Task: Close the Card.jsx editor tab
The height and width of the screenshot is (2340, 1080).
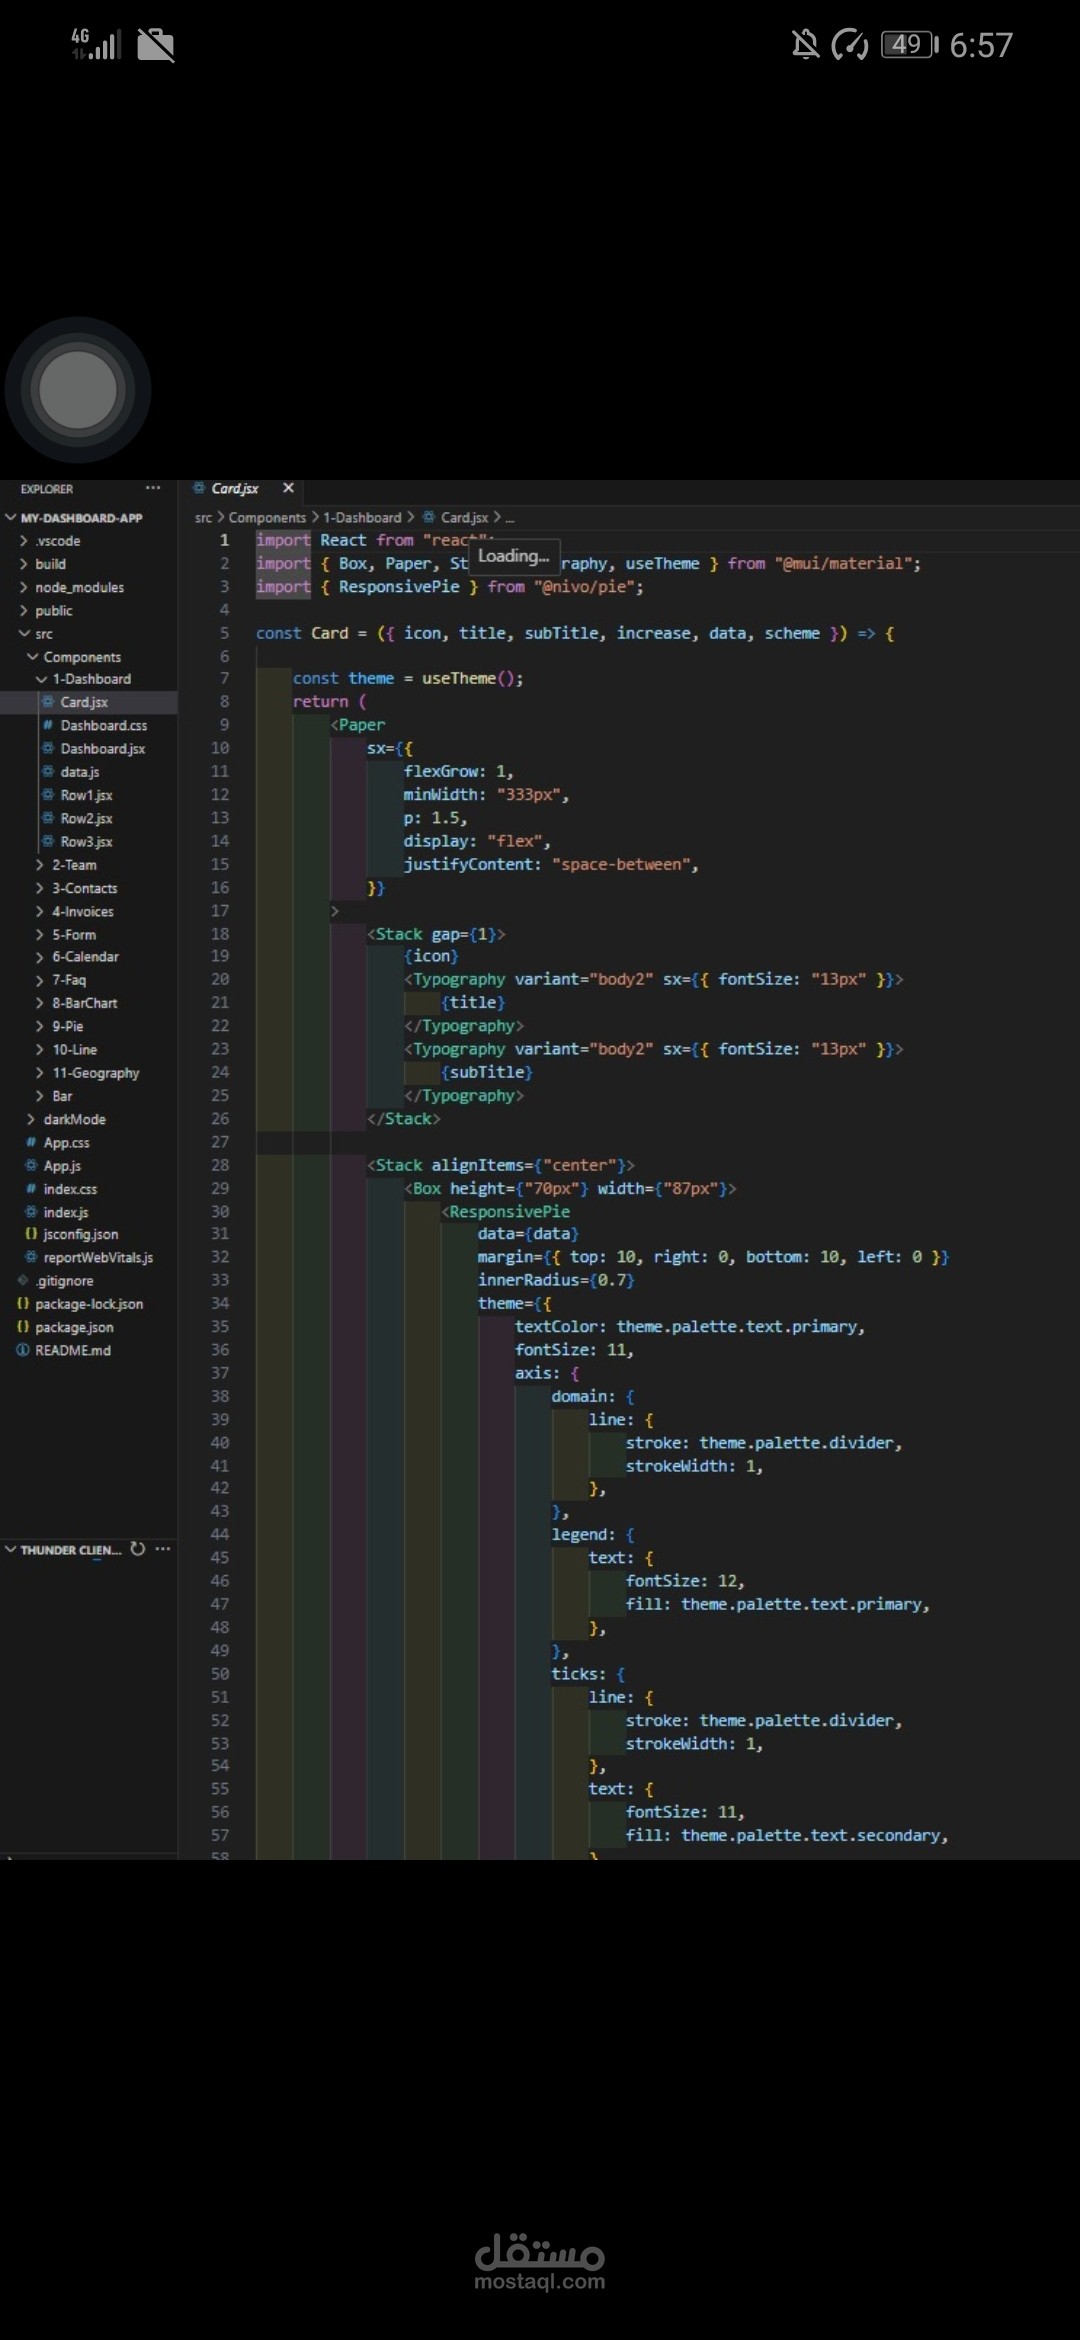Action: coord(288,488)
